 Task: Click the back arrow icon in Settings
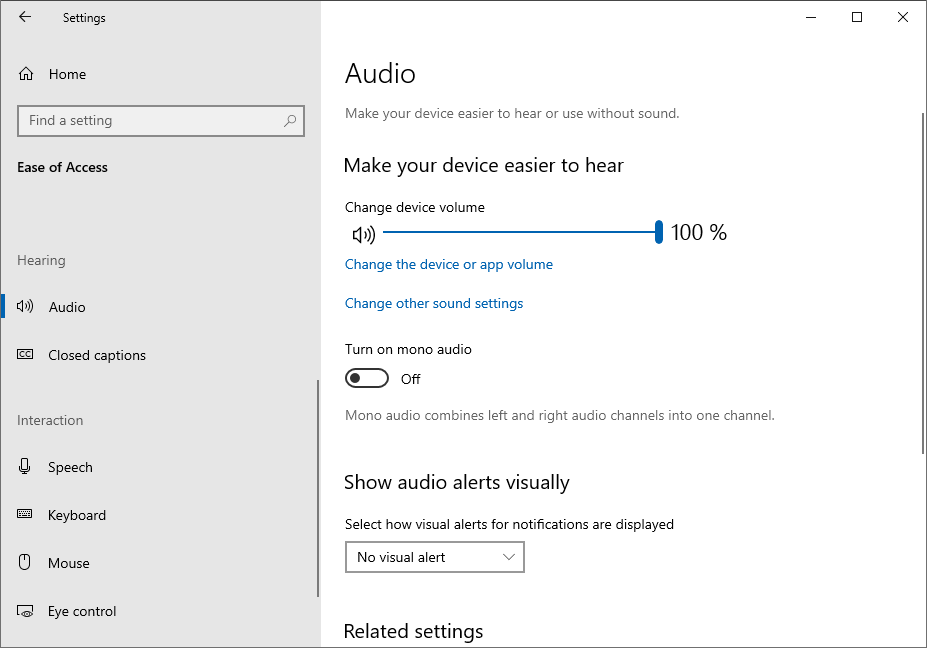[25, 17]
